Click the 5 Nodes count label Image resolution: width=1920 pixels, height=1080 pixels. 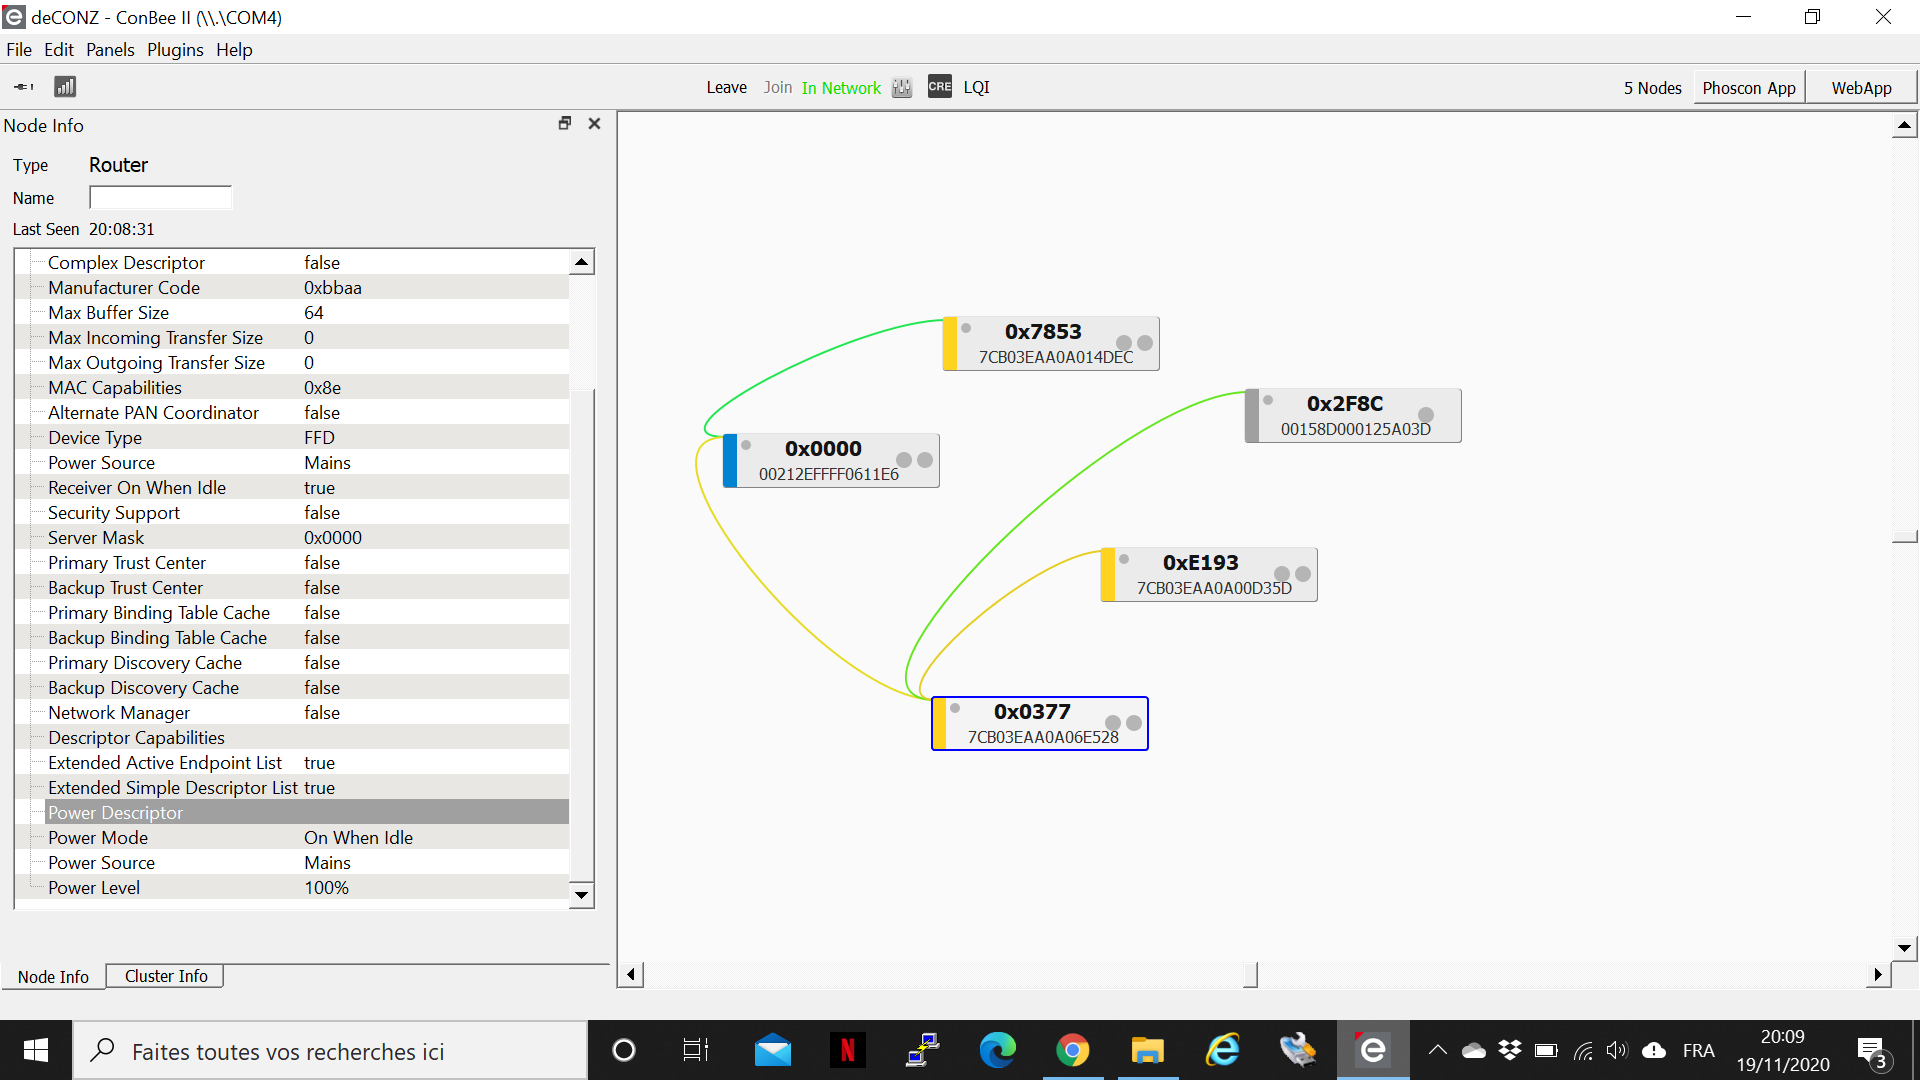1652,88
